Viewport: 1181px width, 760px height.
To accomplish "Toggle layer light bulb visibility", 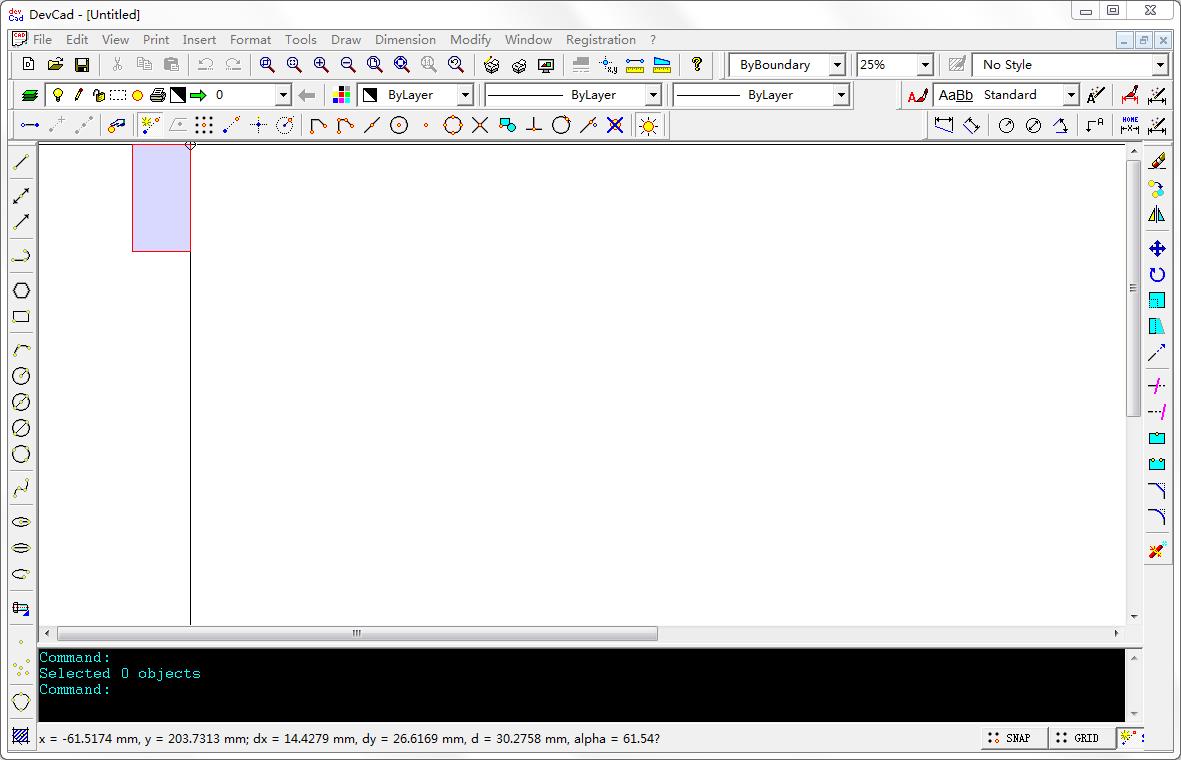I will pyautogui.click(x=58, y=95).
